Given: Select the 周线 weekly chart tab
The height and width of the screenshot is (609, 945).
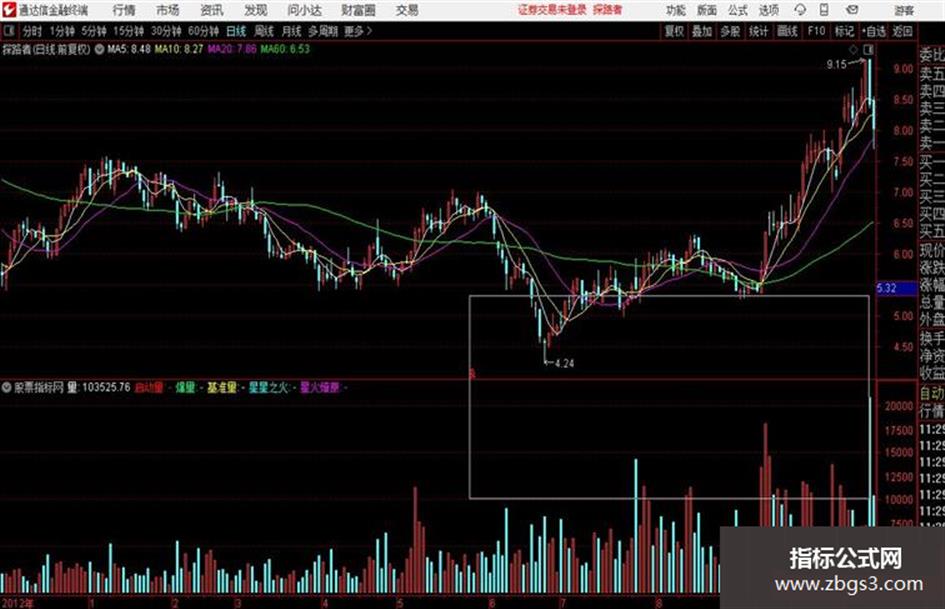Looking at the screenshot, I should 264,31.
